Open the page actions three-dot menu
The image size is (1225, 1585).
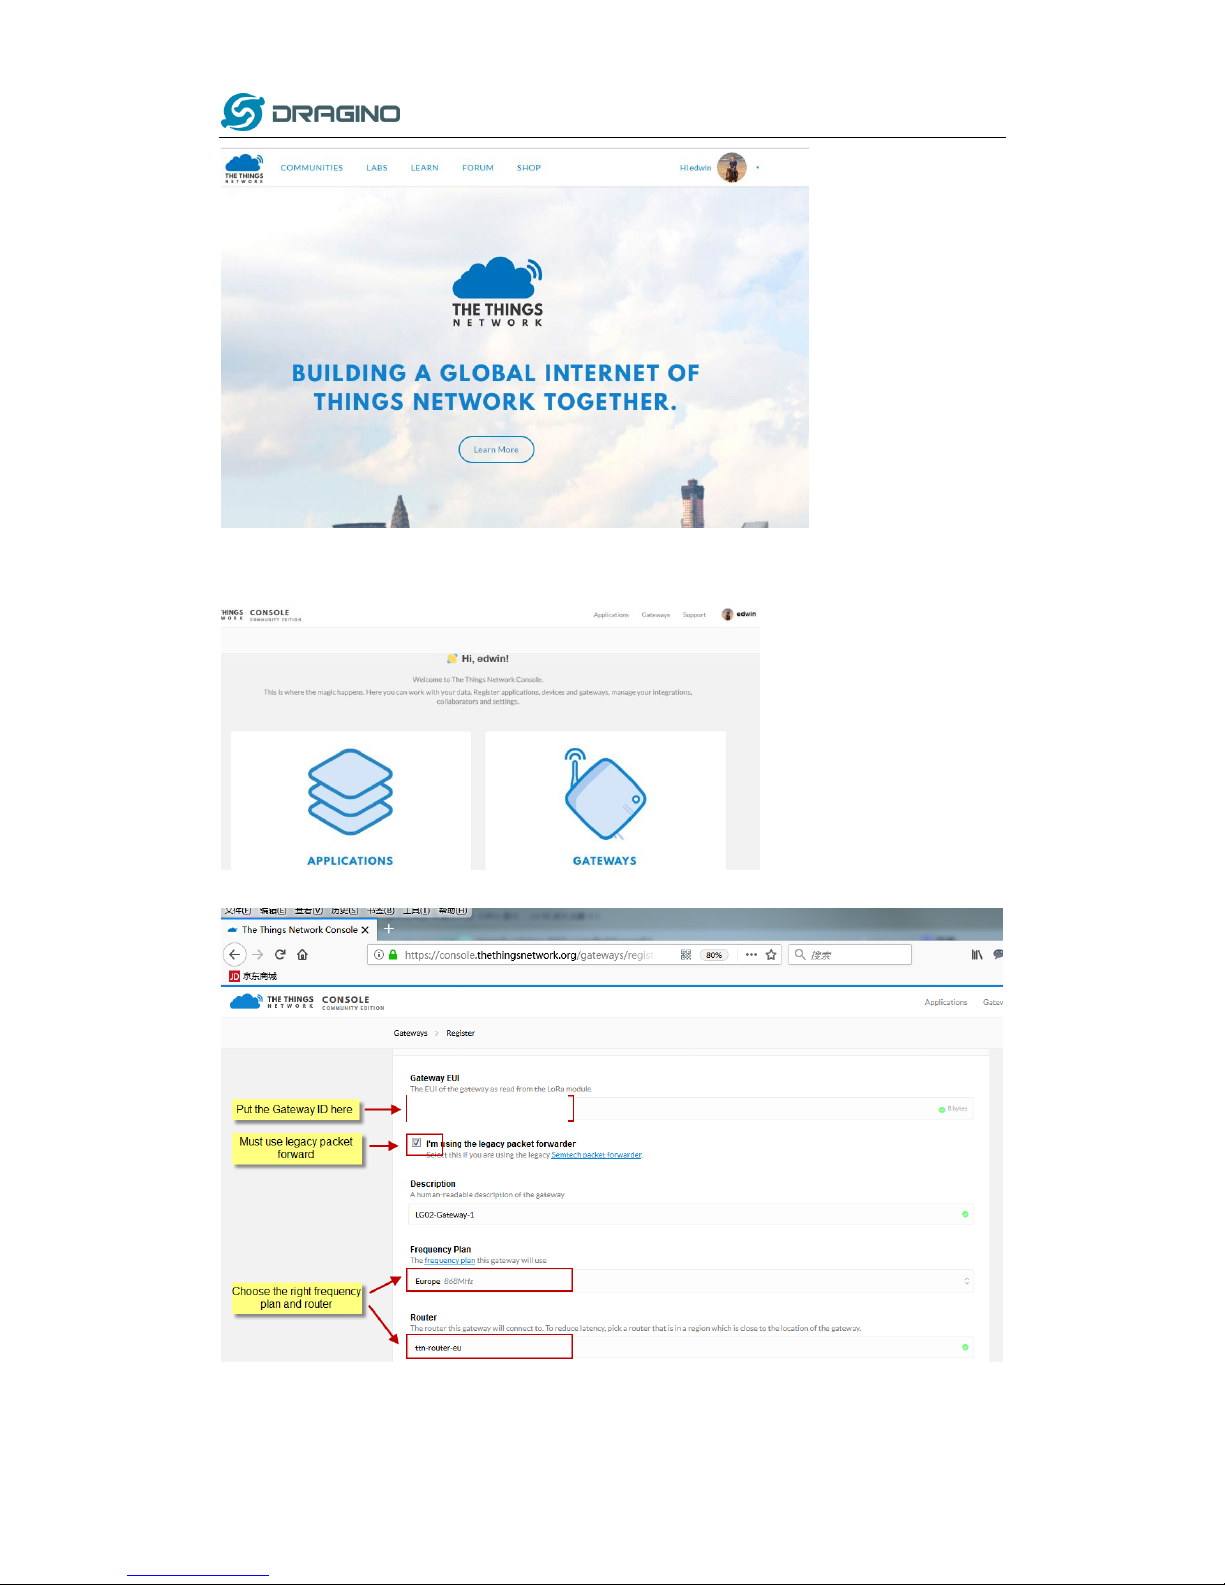click(x=751, y=955)
